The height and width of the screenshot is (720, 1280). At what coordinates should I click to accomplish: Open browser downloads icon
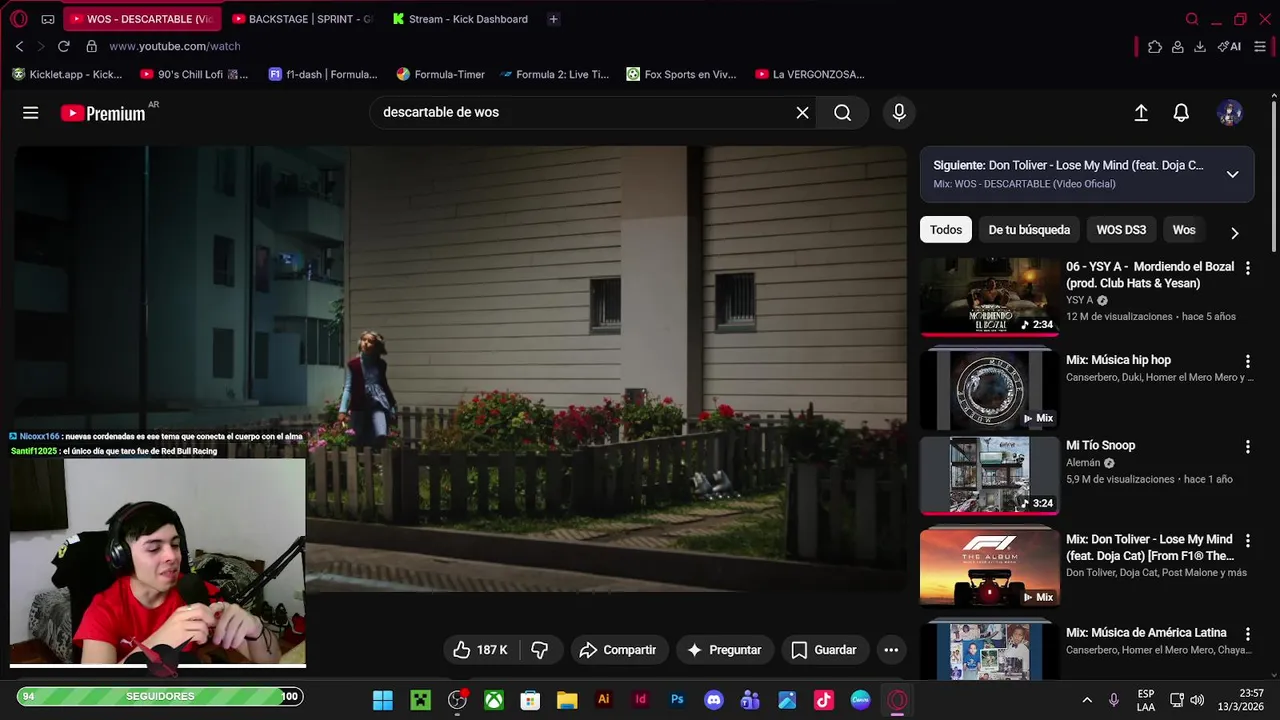click(x=1200, y=46)
